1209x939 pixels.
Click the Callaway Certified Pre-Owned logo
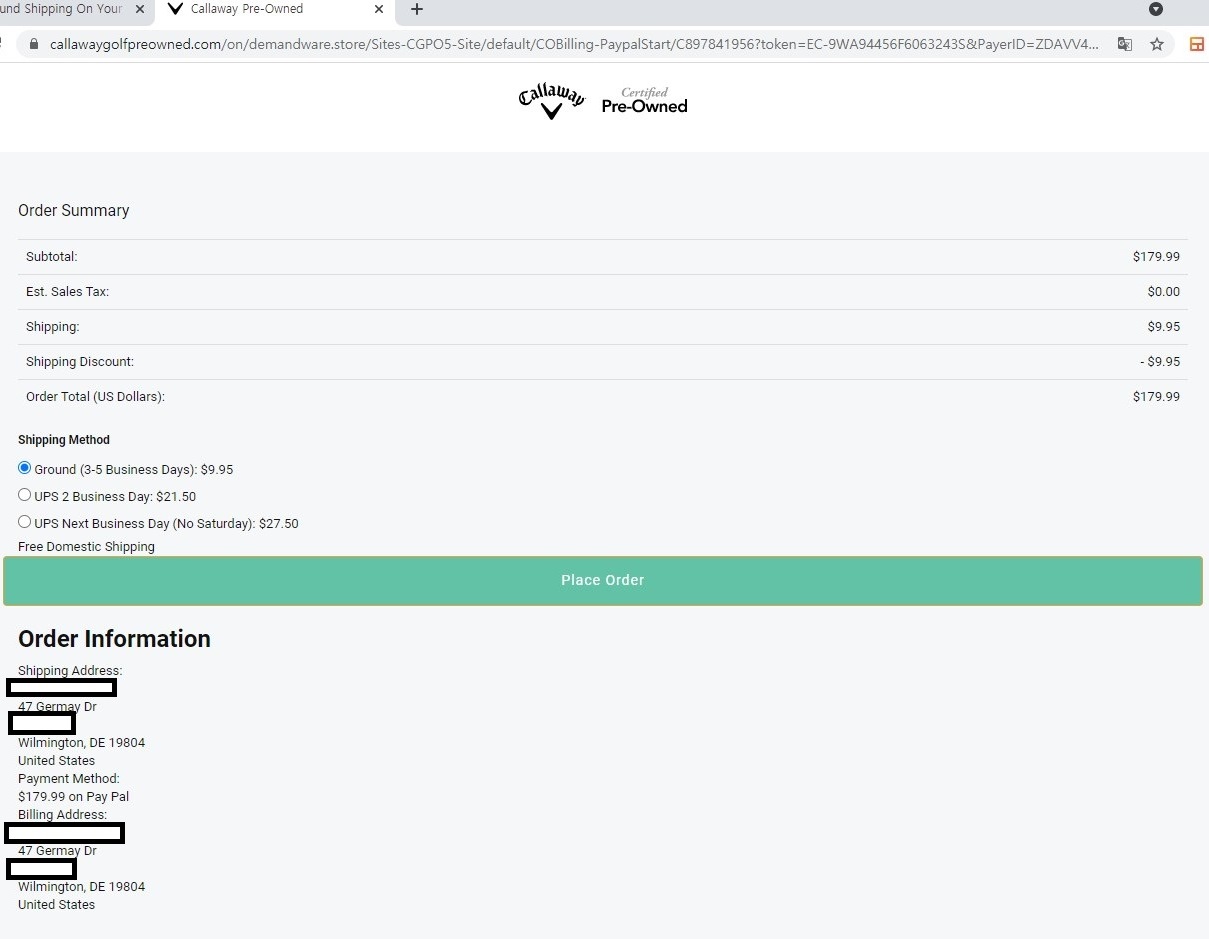click(x=603, y=102)
